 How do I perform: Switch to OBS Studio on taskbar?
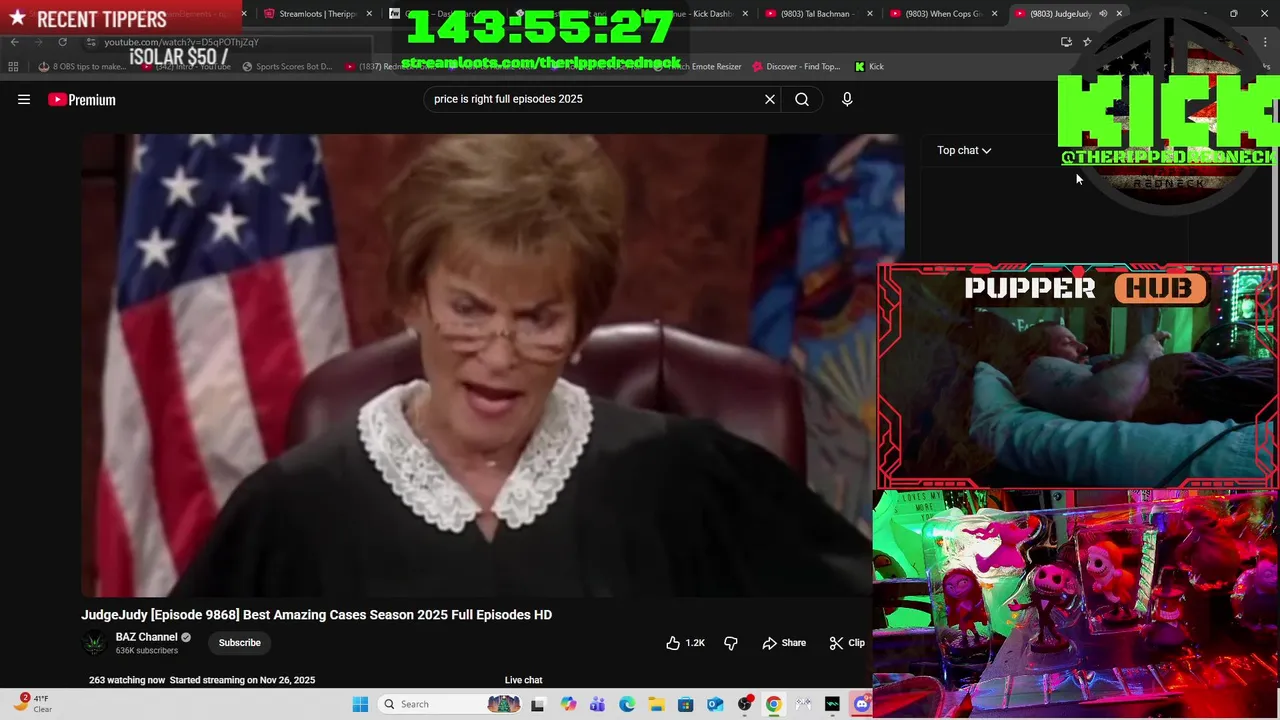(745, 704)
